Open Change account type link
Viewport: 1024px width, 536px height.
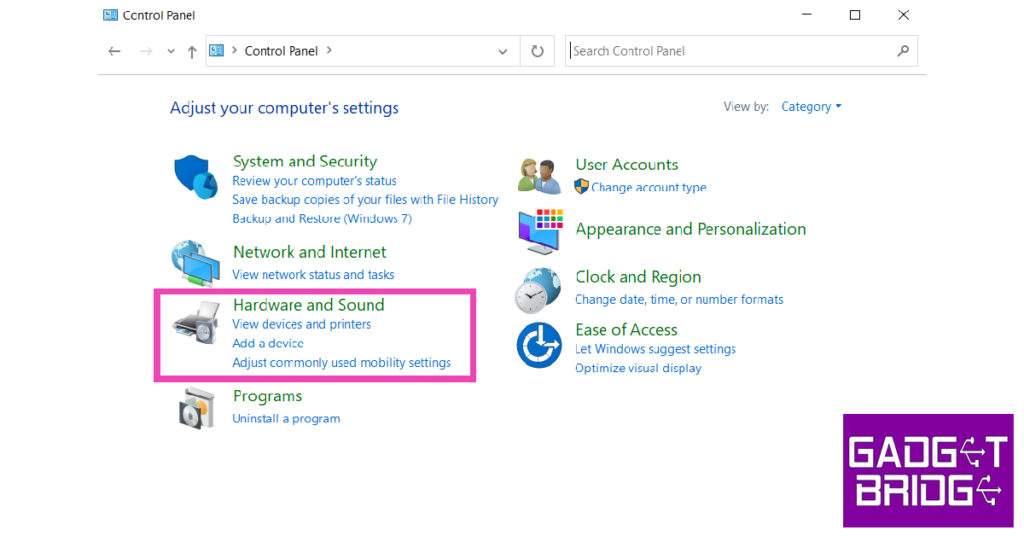648,187
